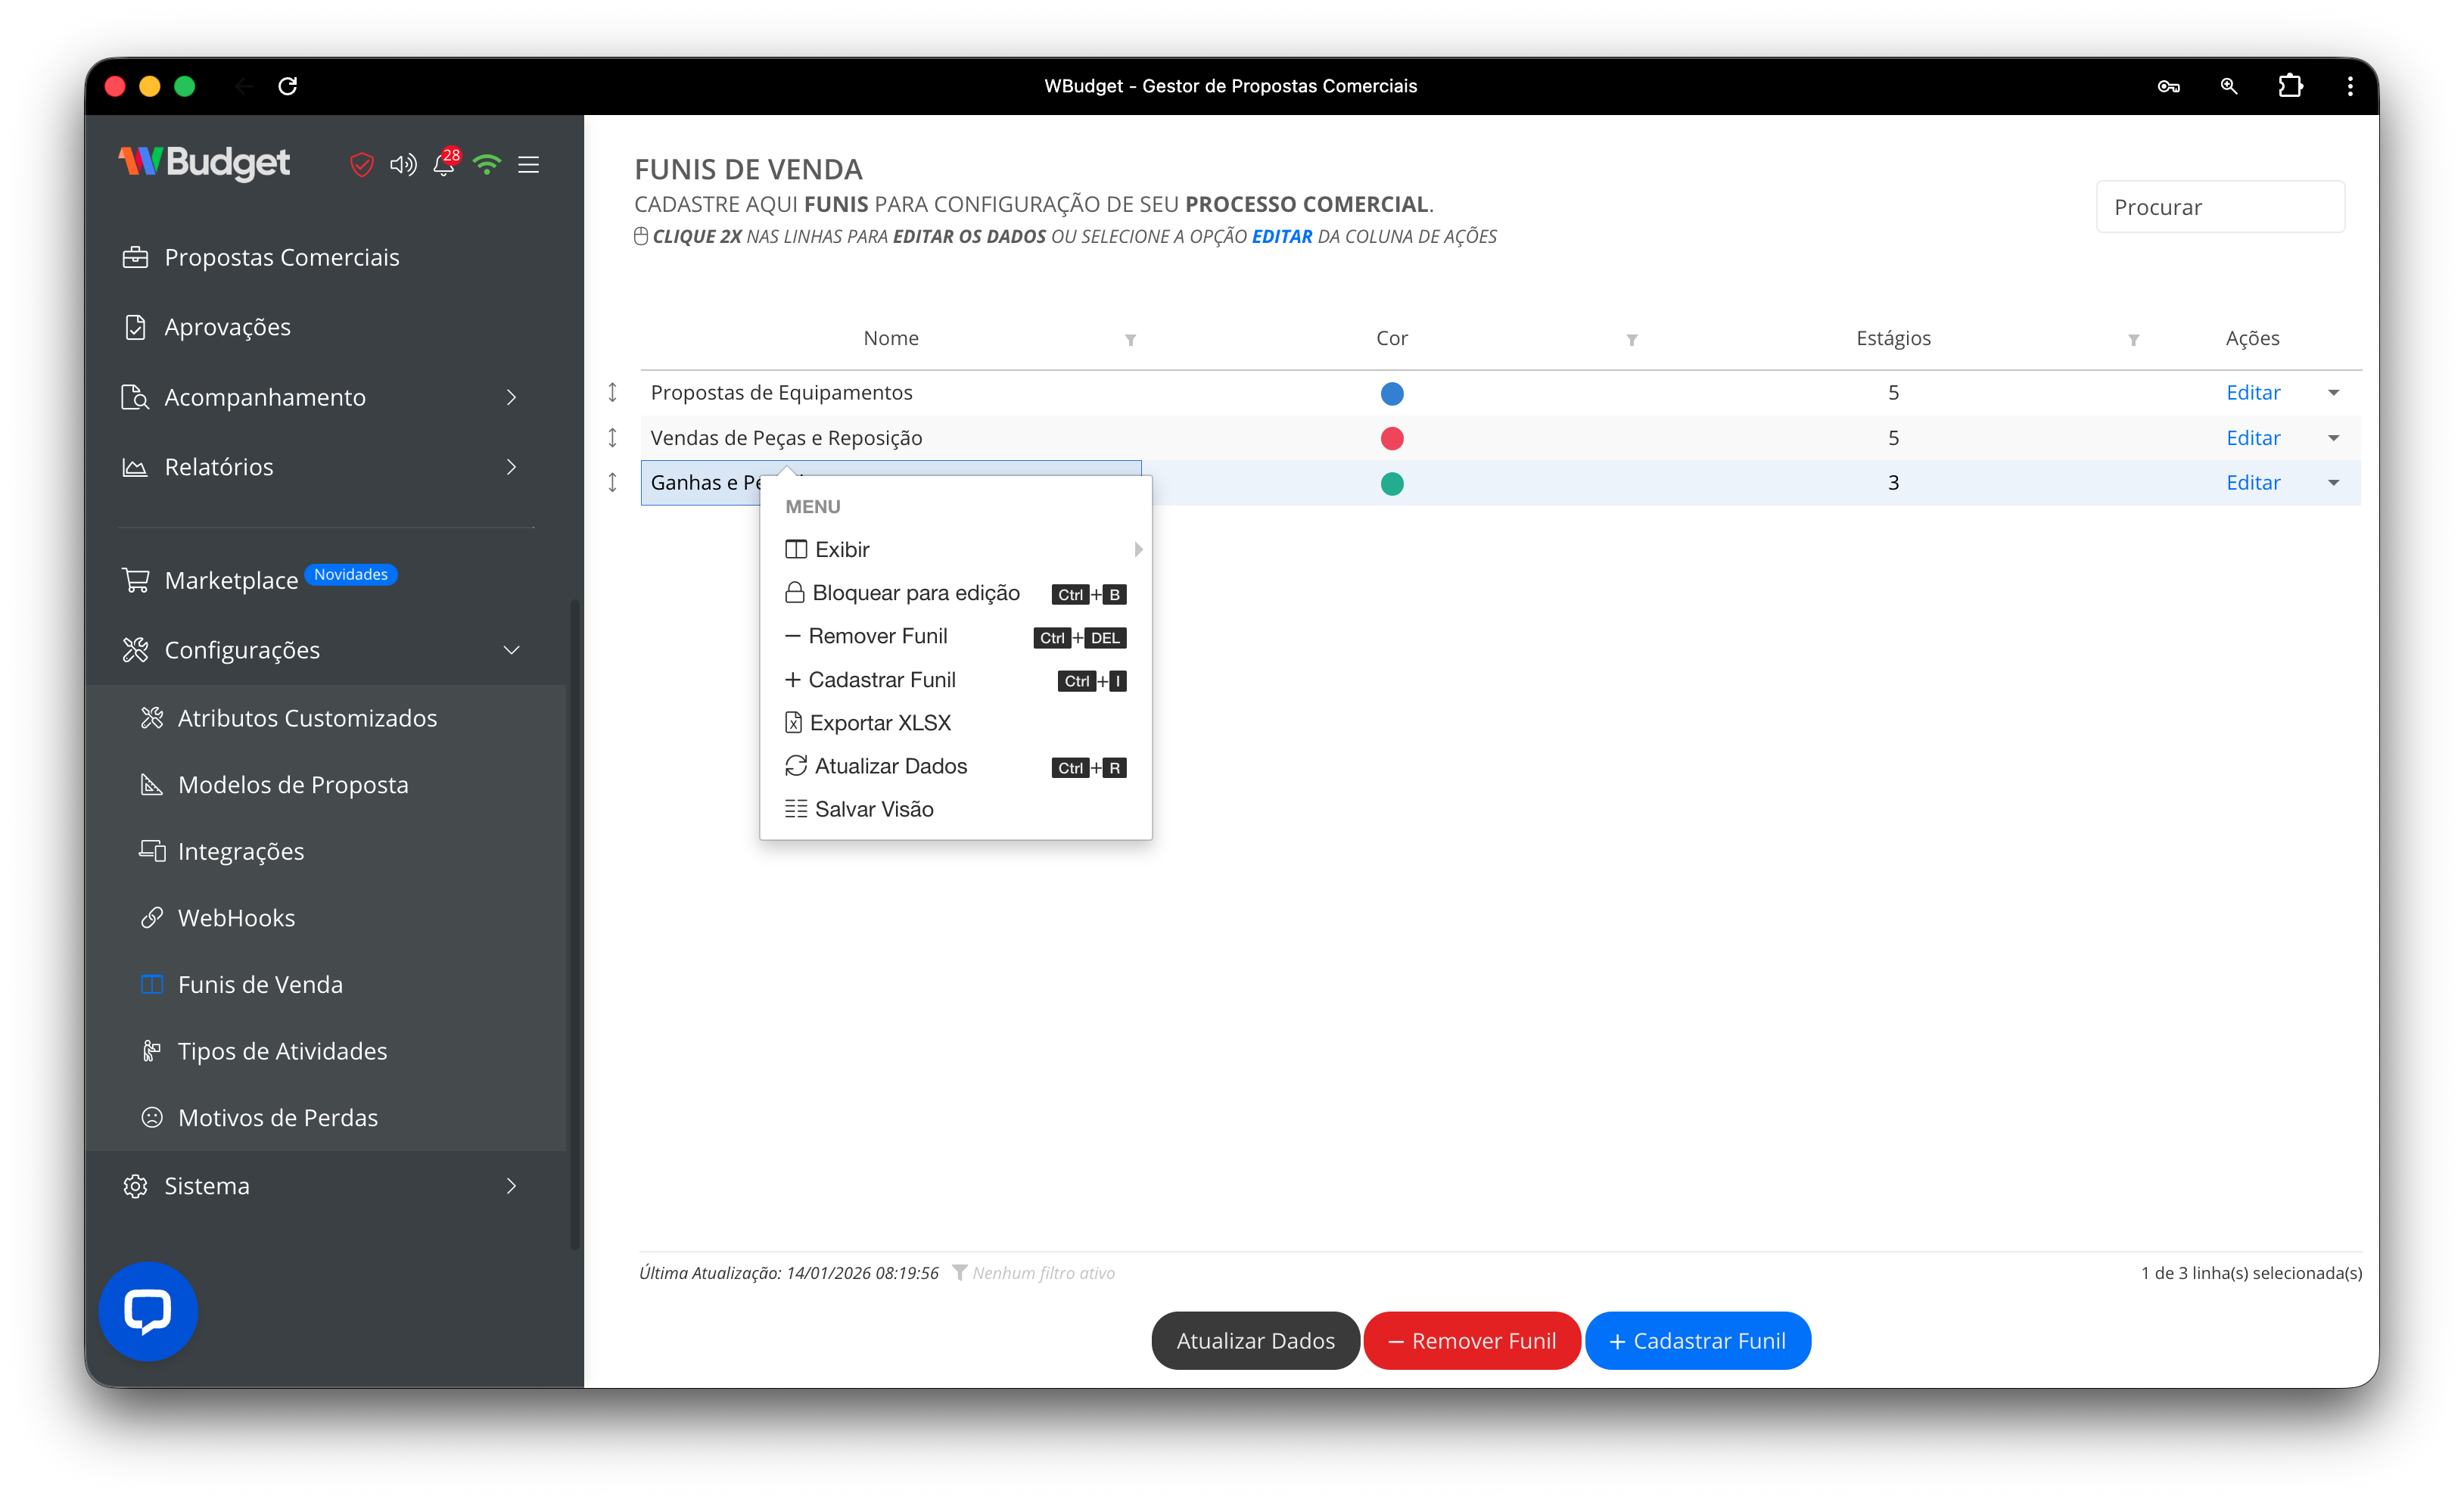Image resolution: width=2464 pixels, height=1500 pixels.
Task: Click the red shield security icon
Action: point(361,165)
